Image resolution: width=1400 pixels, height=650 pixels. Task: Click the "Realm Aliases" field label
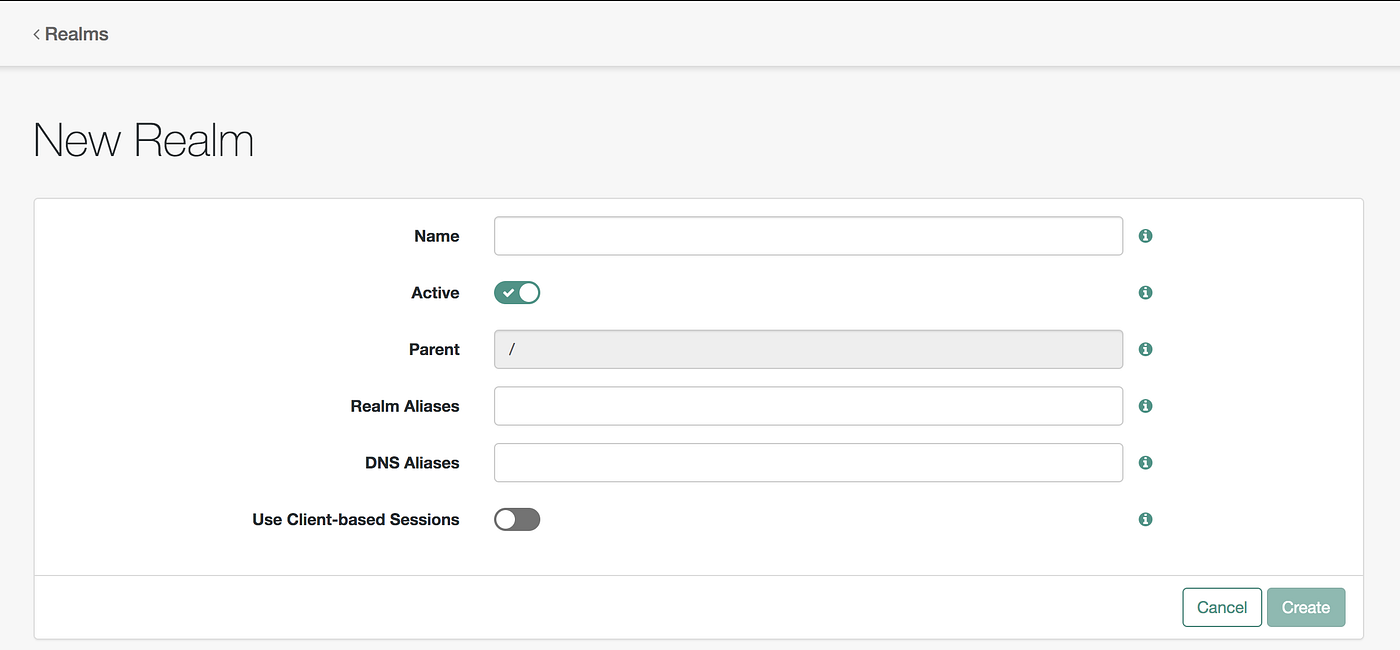pyautogui.click(x=405, y=406)
